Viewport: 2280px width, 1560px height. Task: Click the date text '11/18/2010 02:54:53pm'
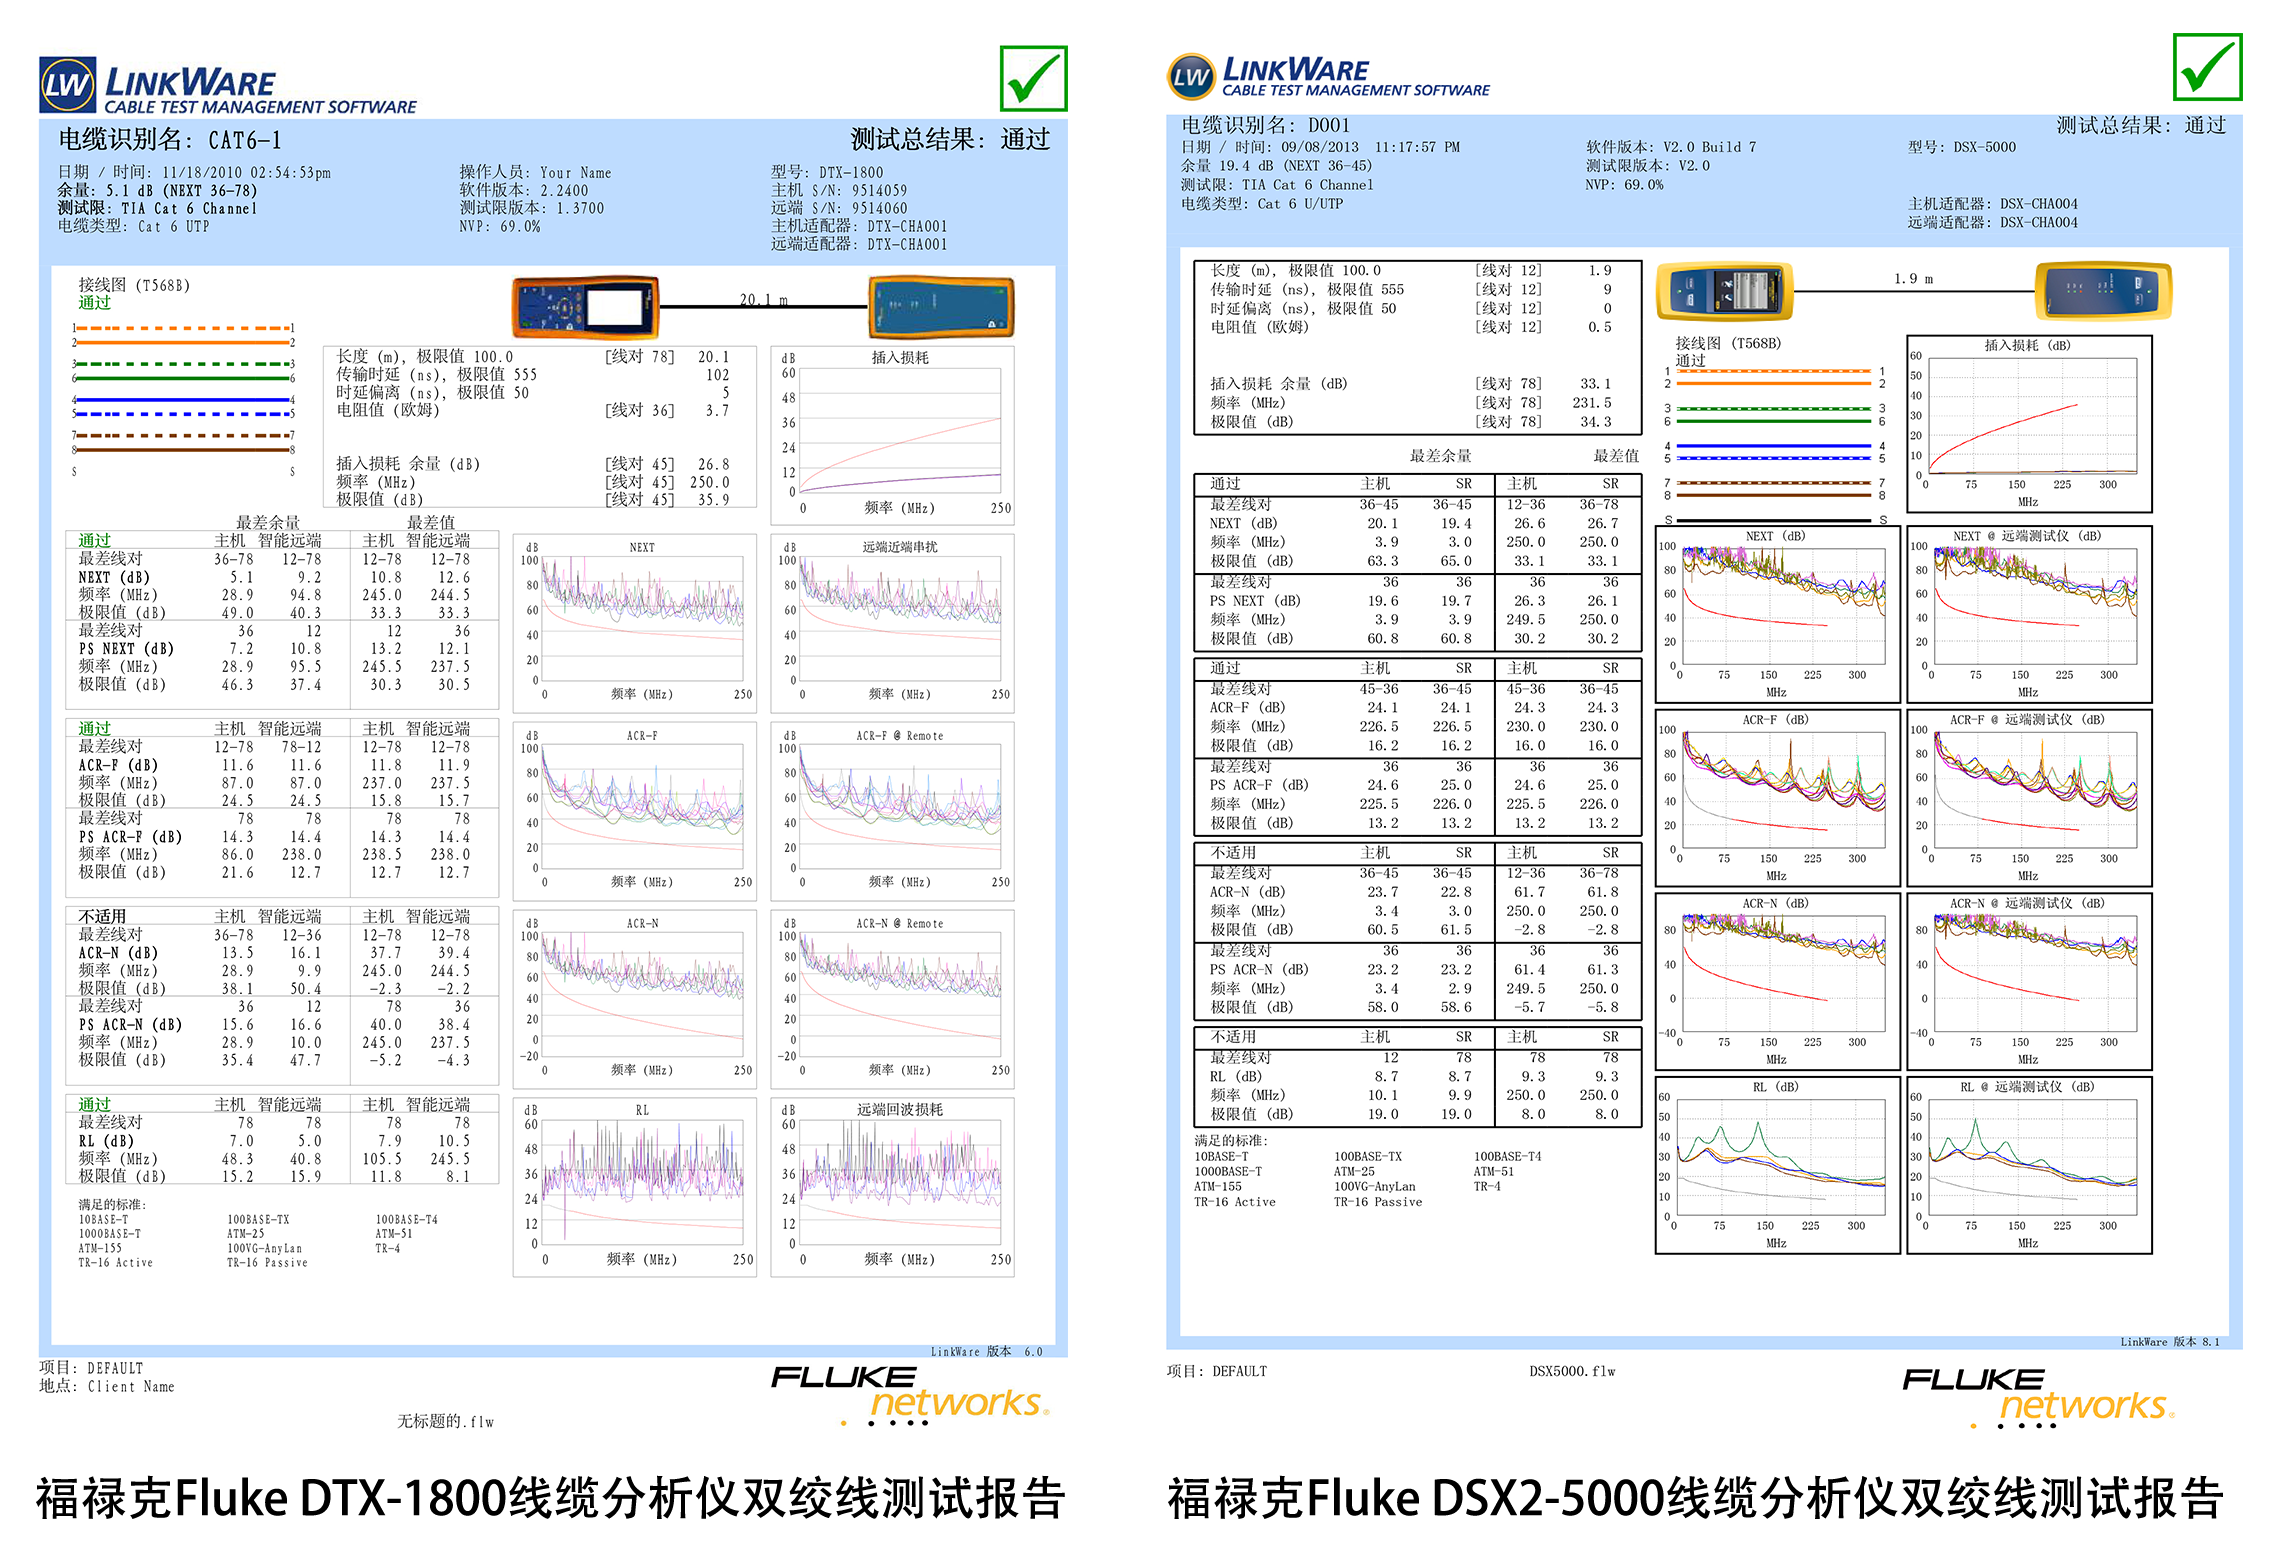246,173
